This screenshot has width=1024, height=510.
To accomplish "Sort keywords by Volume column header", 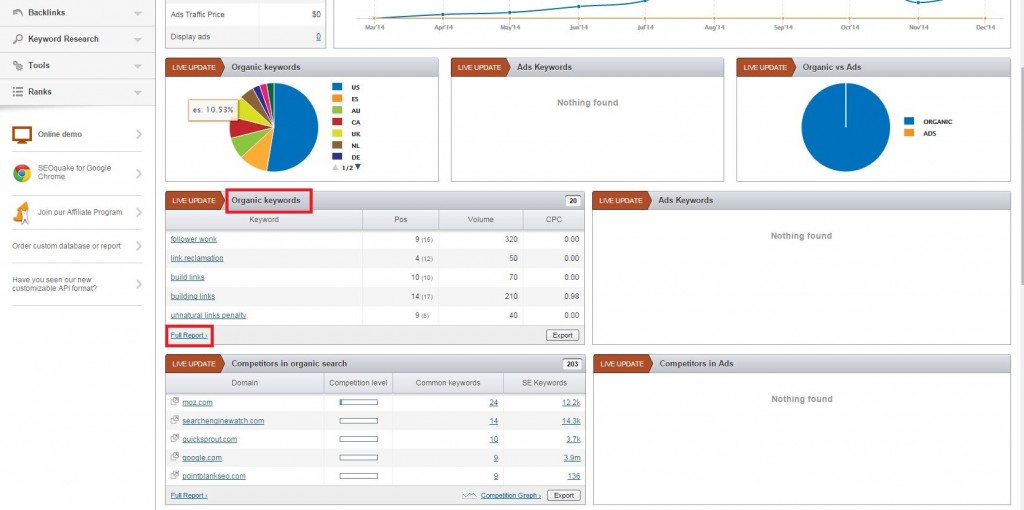I will pos(481,219).
